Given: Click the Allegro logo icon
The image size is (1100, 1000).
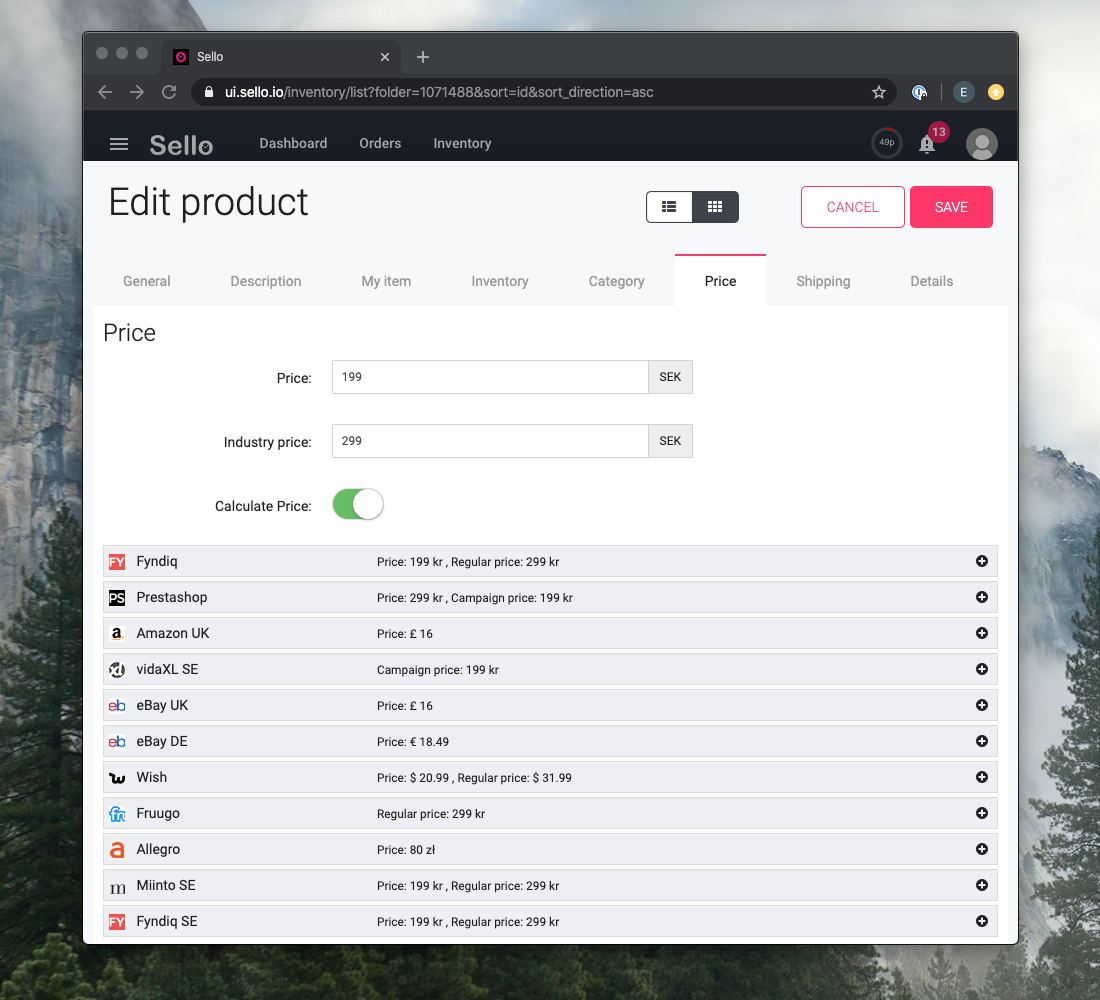Looking at the screenshot, I should pos(117,850).
